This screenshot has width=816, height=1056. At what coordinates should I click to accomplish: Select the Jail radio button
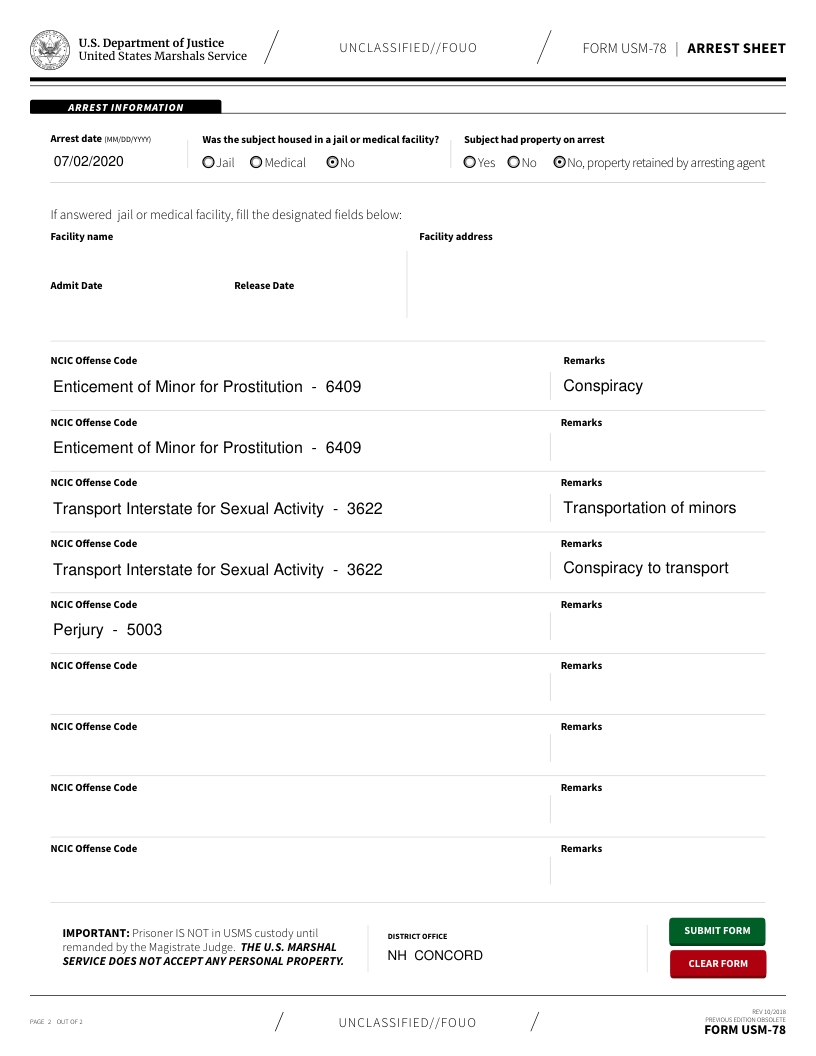click(x=208, y=163)
